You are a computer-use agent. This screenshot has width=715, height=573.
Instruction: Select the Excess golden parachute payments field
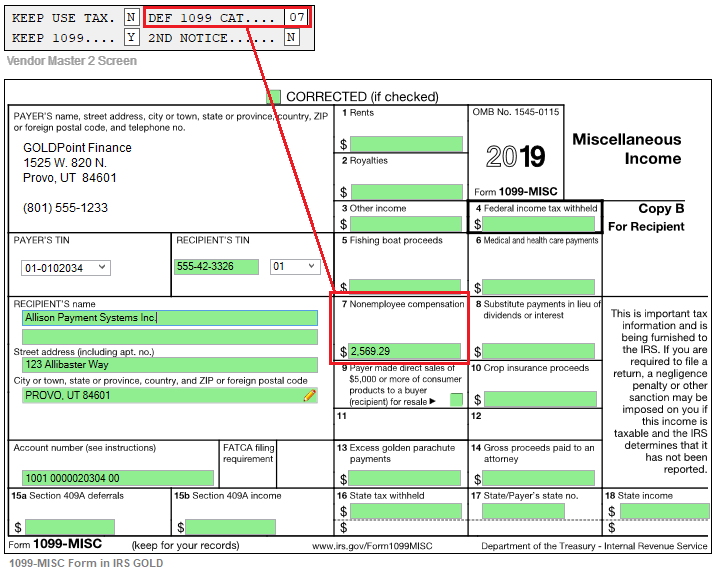[406, 479]
